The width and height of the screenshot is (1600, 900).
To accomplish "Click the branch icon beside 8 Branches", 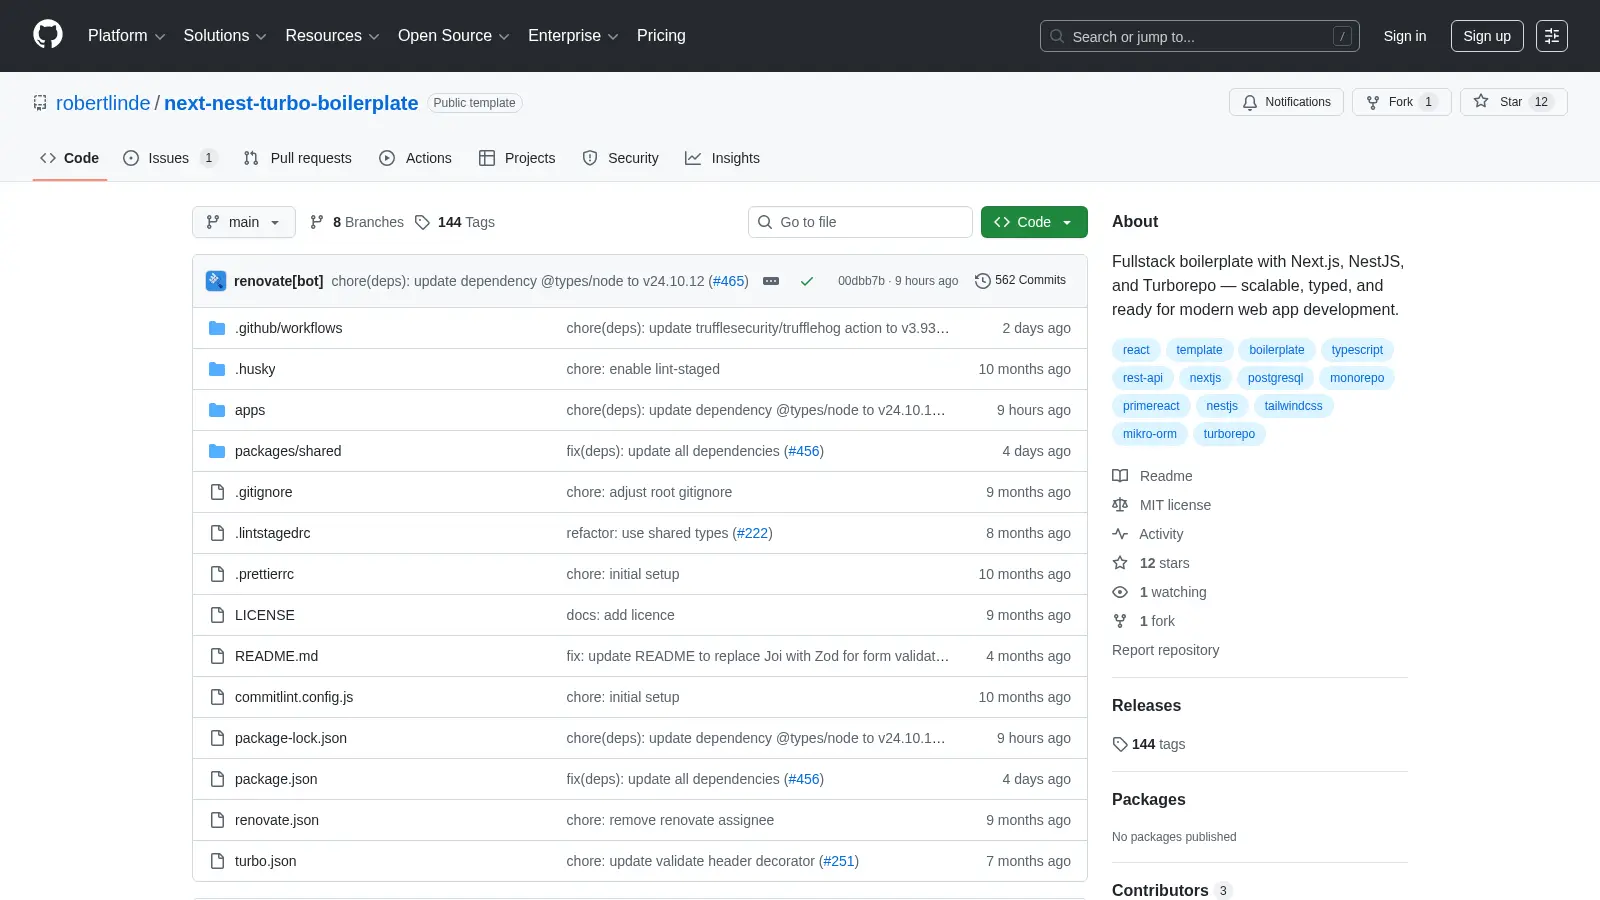I will coord(317,222).
